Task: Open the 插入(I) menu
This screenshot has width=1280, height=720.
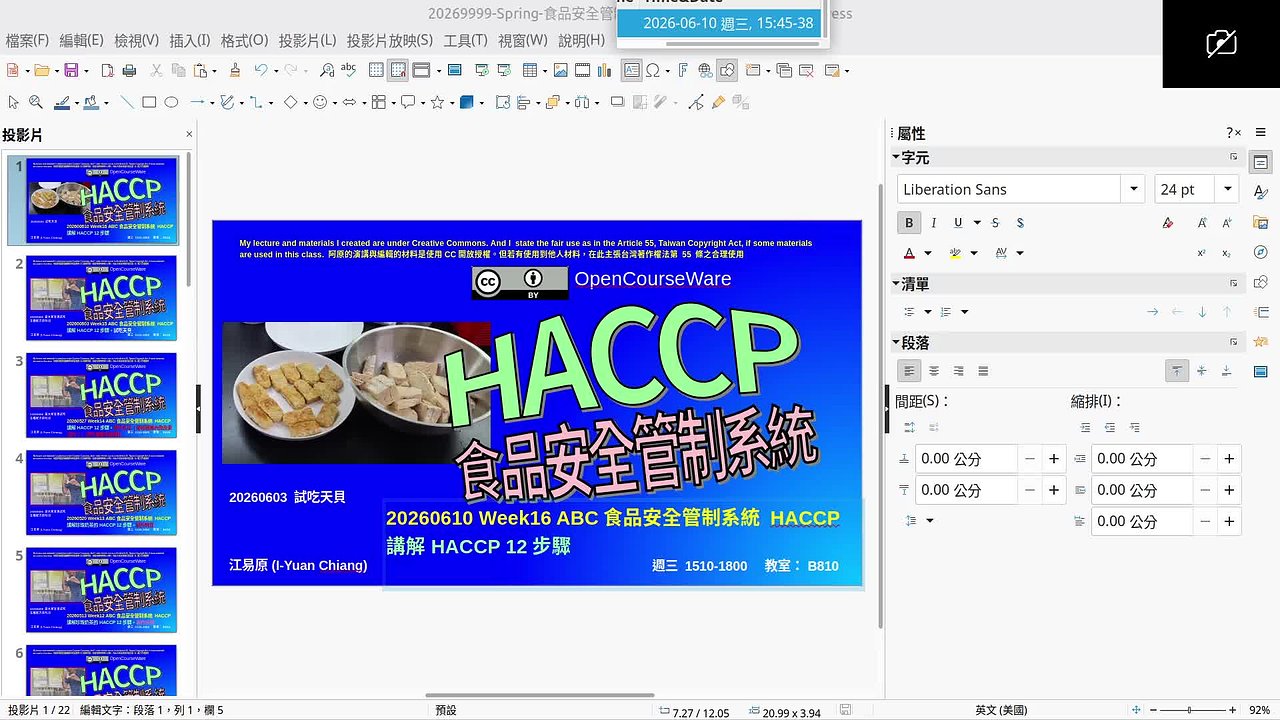Action: click(x=190, y=40)
